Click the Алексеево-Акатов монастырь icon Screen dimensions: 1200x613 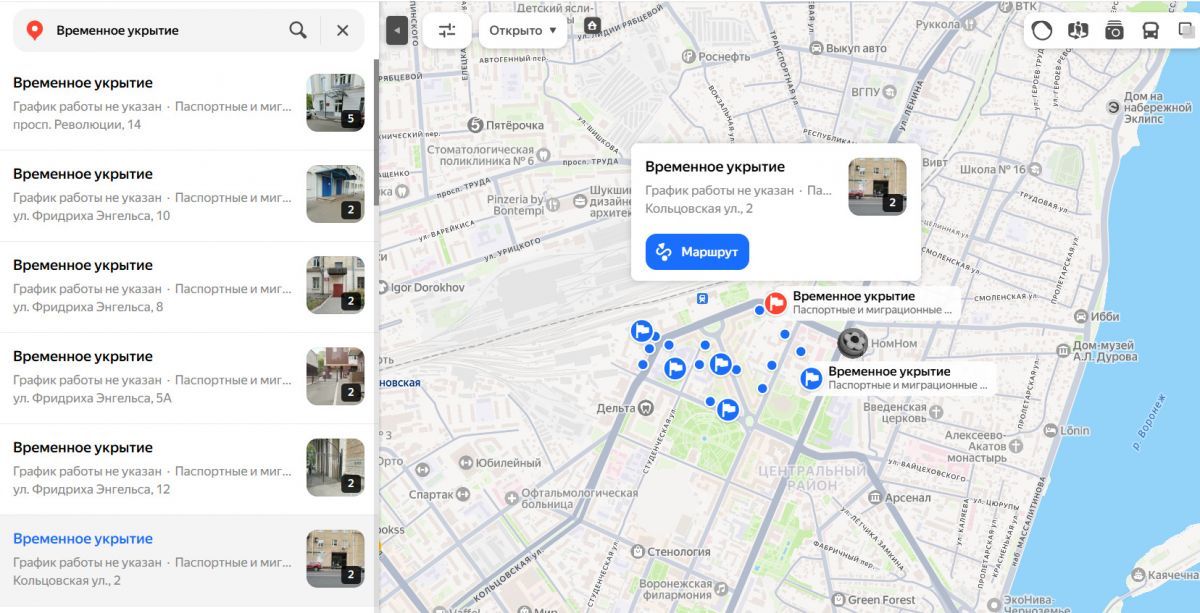pos(1017,446)
